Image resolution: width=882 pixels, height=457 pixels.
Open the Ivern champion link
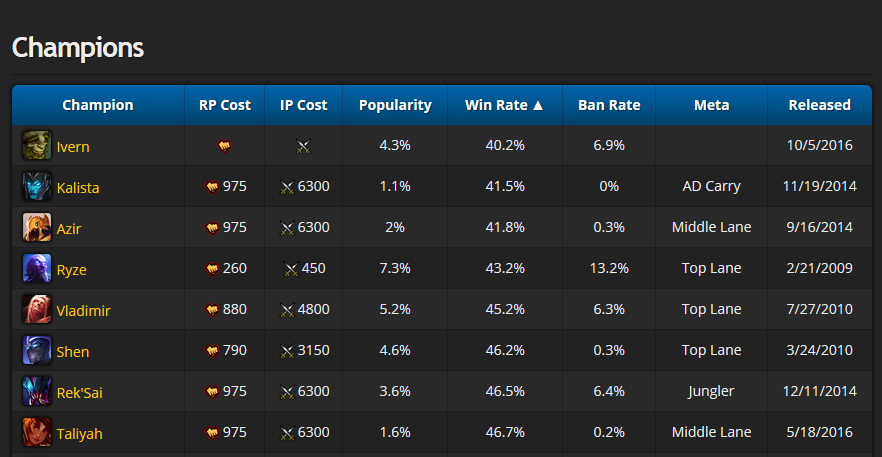[73, 147]
